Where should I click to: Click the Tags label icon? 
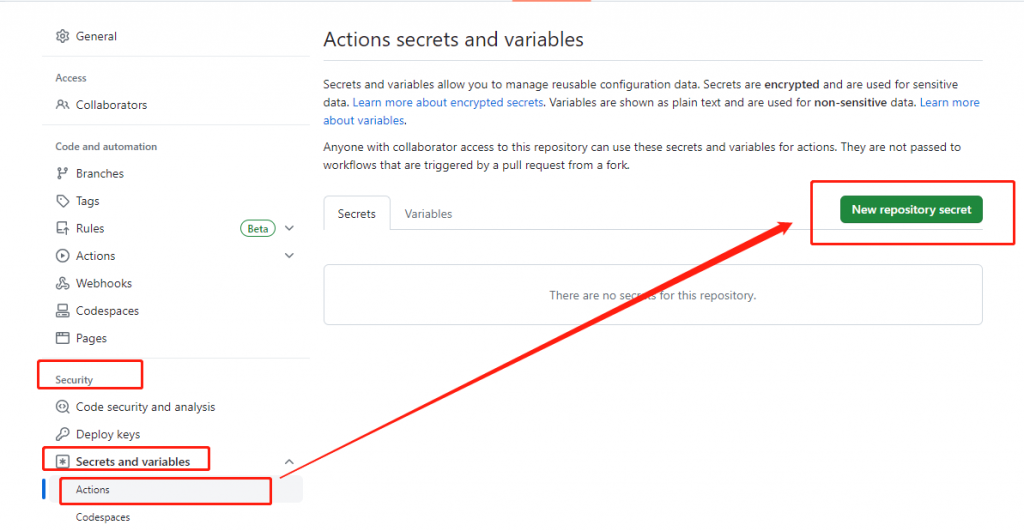(x=62, y=201)
